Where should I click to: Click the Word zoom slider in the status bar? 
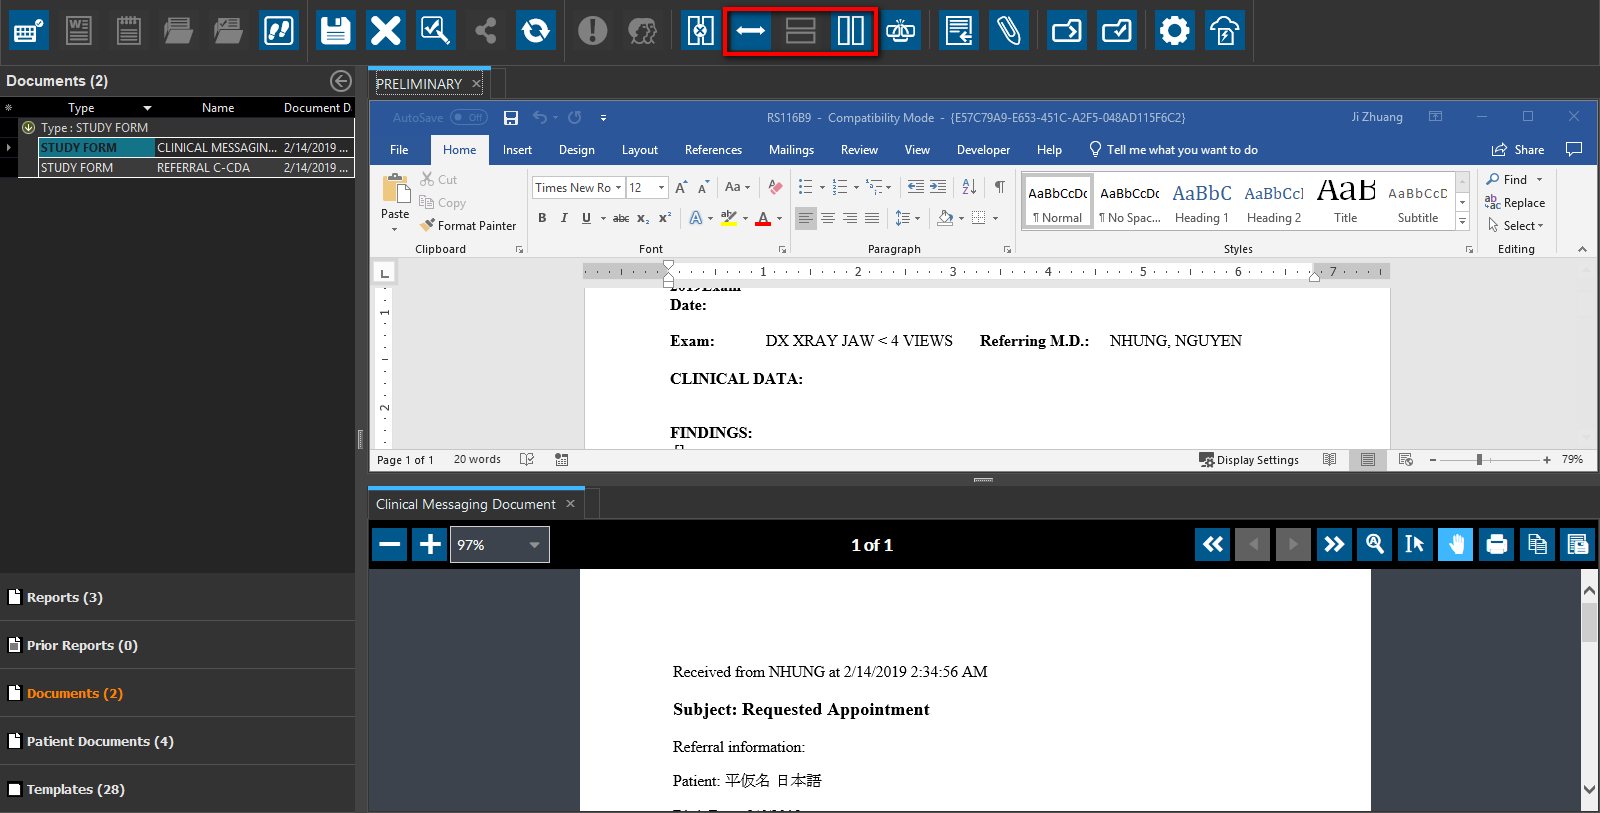click(1479, 460)
